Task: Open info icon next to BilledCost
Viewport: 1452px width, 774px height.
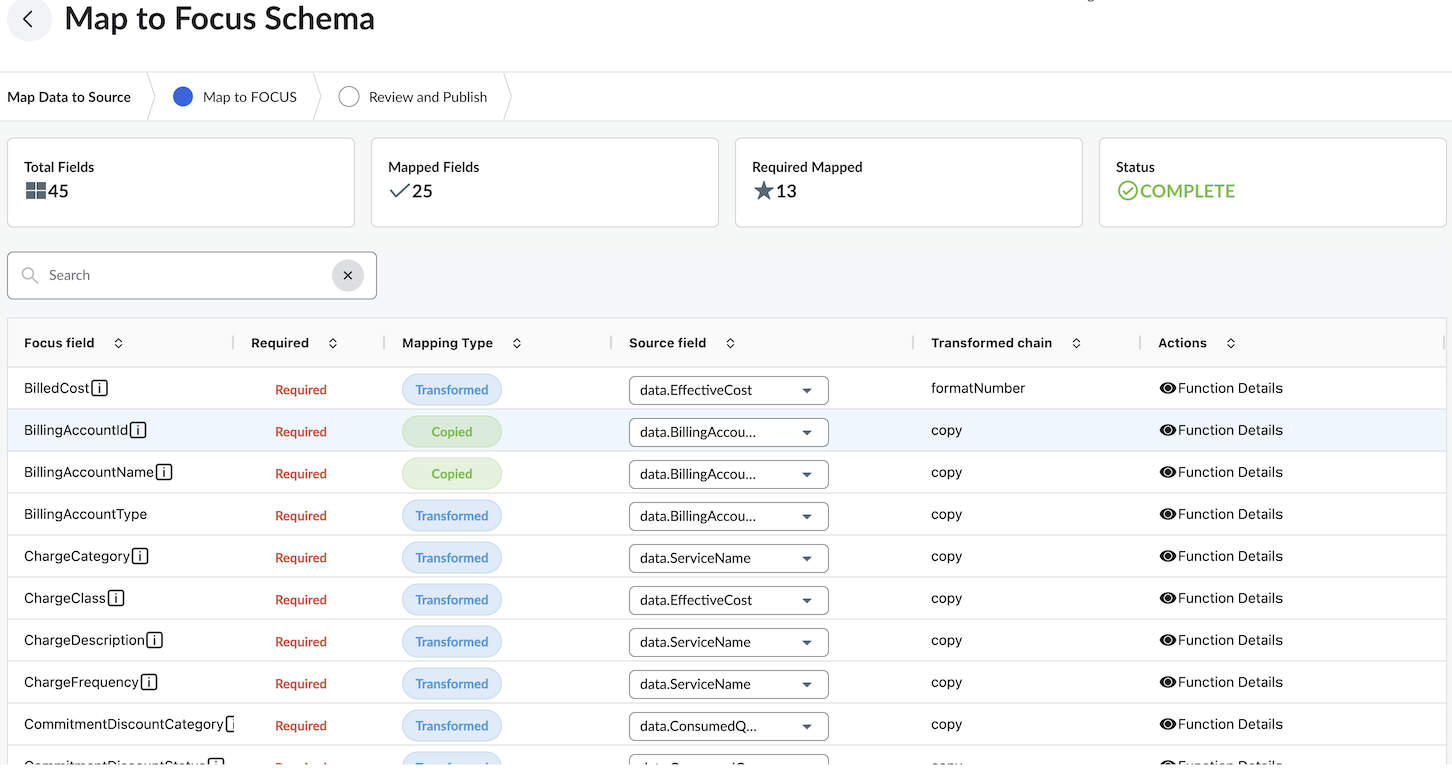Action: (x=100, y=388)
